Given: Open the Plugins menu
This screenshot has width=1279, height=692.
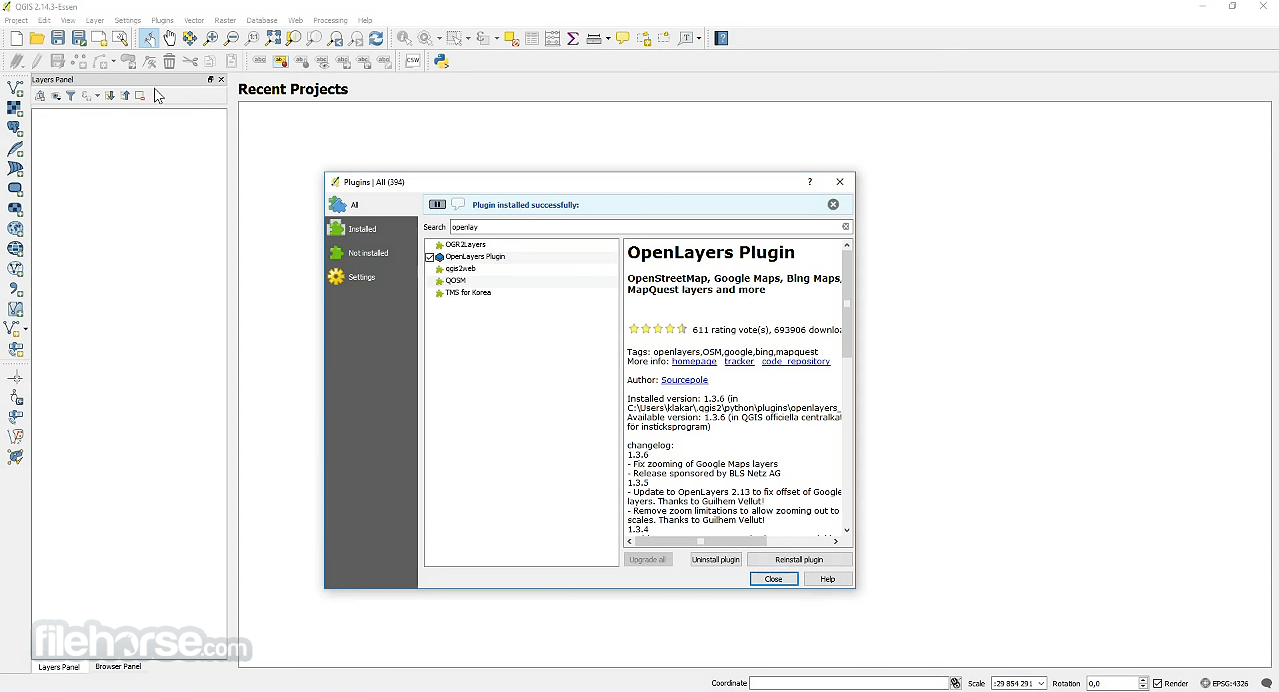Looking at the screenshot, I should pyautogui.click(x=162, y=20).
